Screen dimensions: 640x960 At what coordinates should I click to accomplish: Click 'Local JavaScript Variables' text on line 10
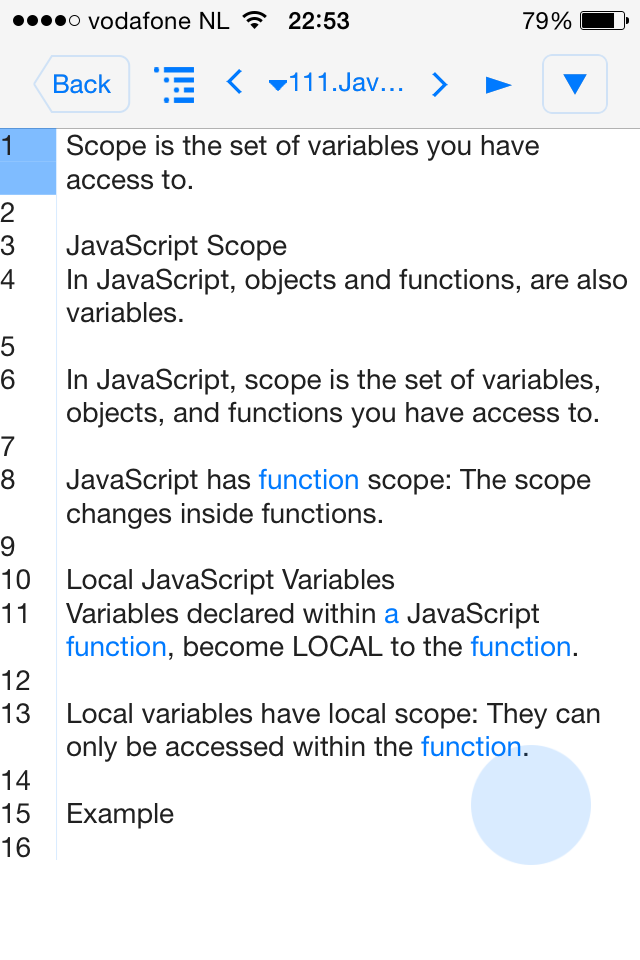pyautogui.click(x=230, y=580)
